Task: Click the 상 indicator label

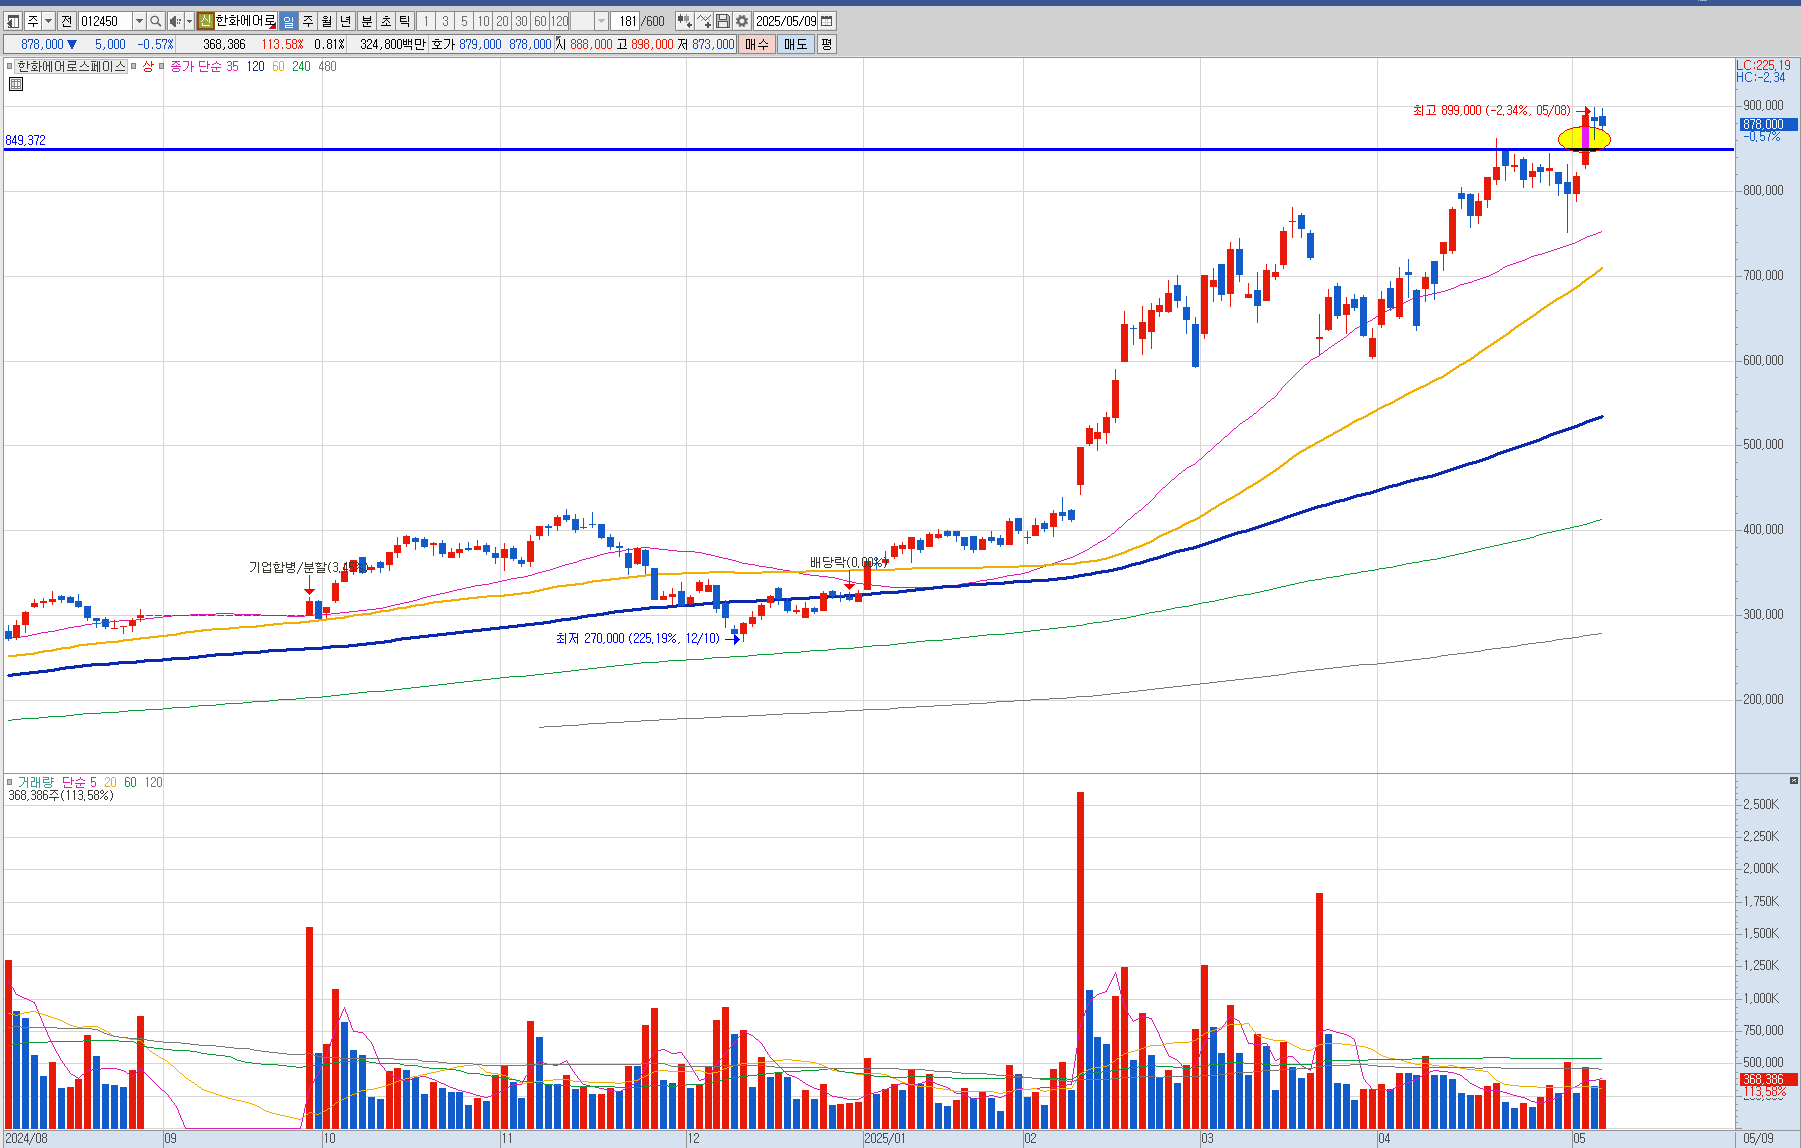Action: [x=148, y=67]
